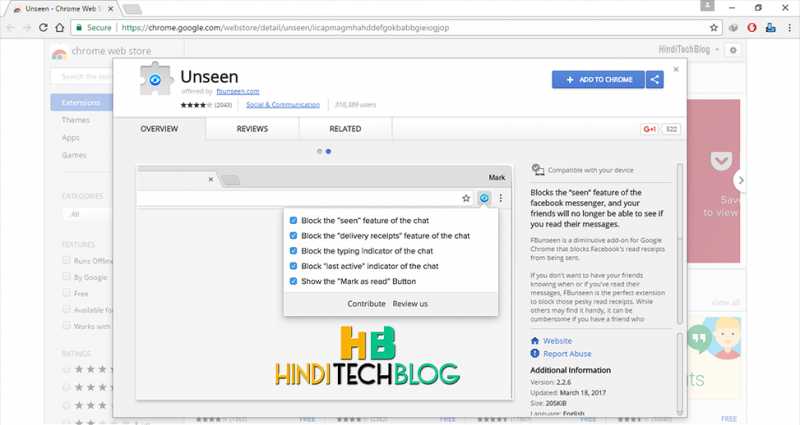Switch to the Related tab
Screen dimensions: 800x425
click(x=345, y=129)
